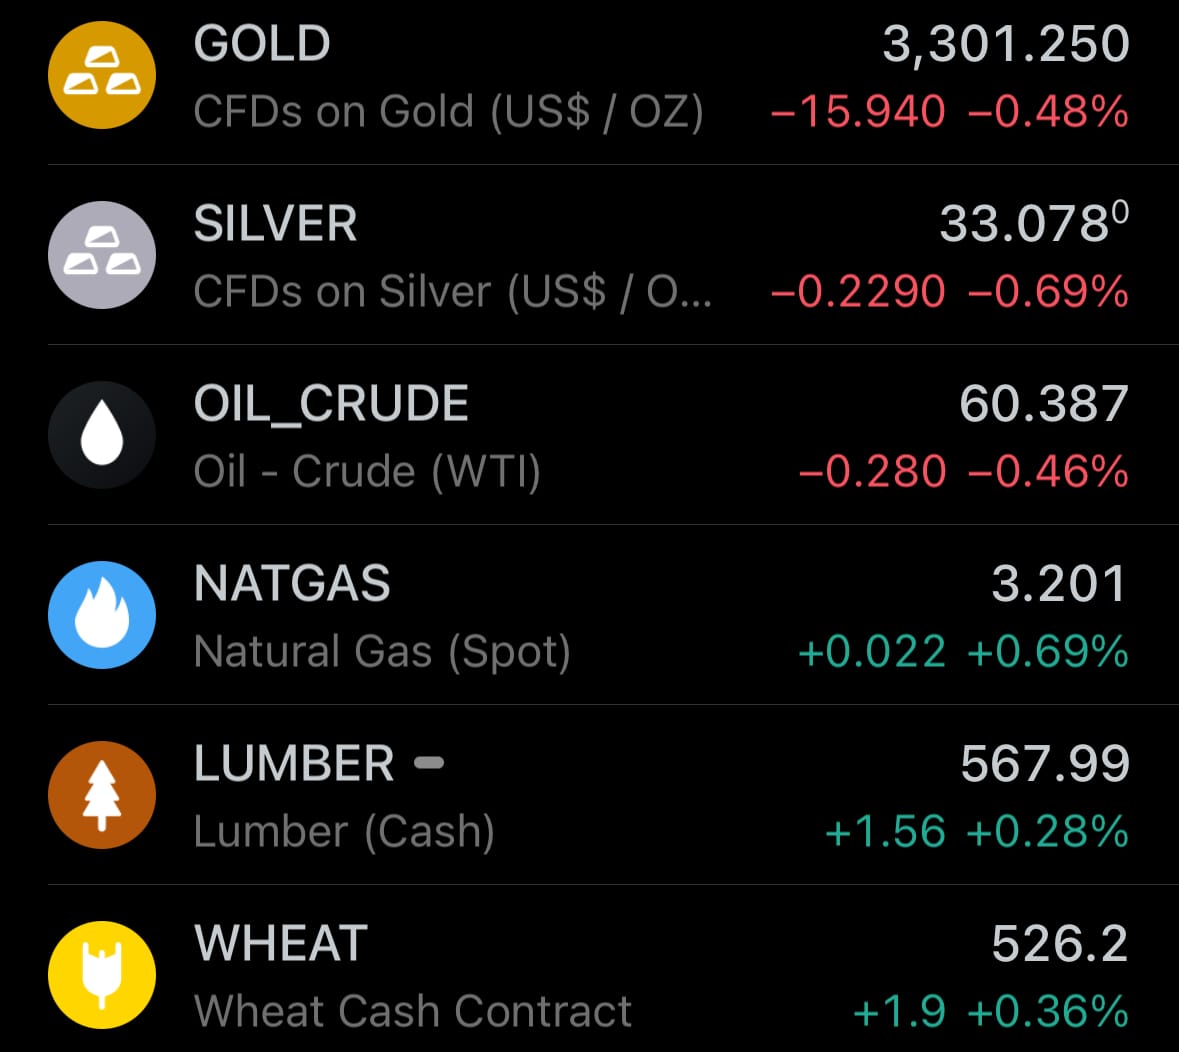The image size is (1179, 1052).
Task: Click natural gas change +0.69%
Action: tap(1047, 651)
